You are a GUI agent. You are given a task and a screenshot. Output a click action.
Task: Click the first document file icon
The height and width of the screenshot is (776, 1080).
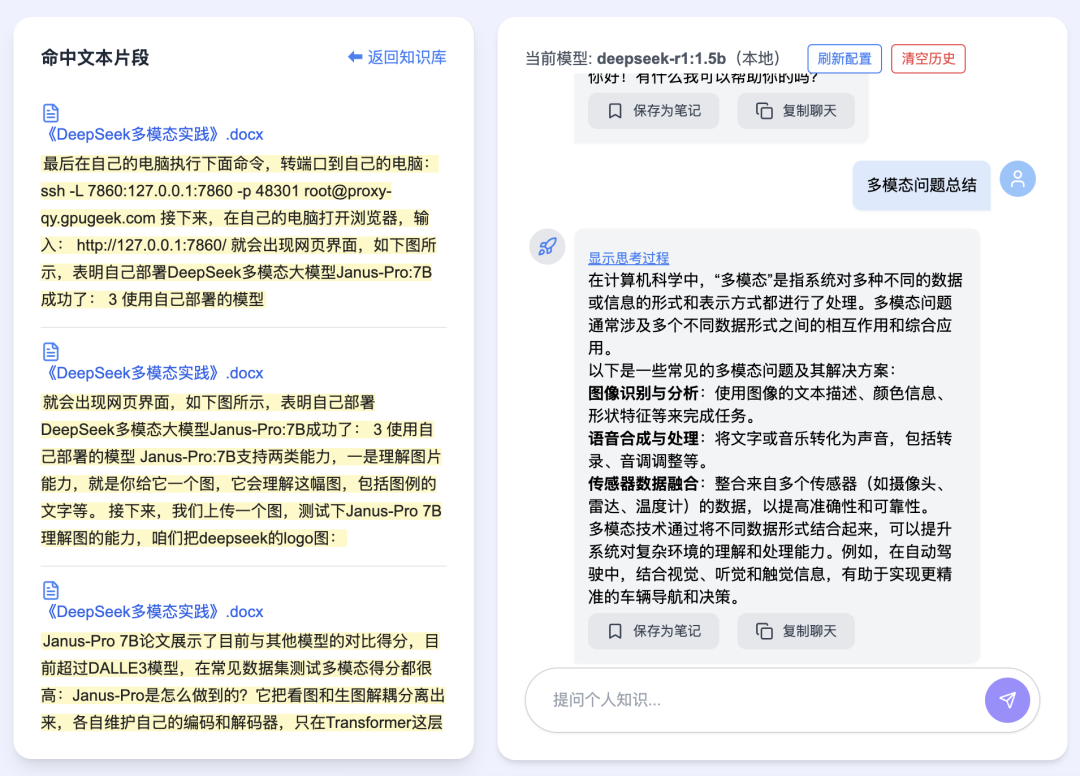(50, 113)
